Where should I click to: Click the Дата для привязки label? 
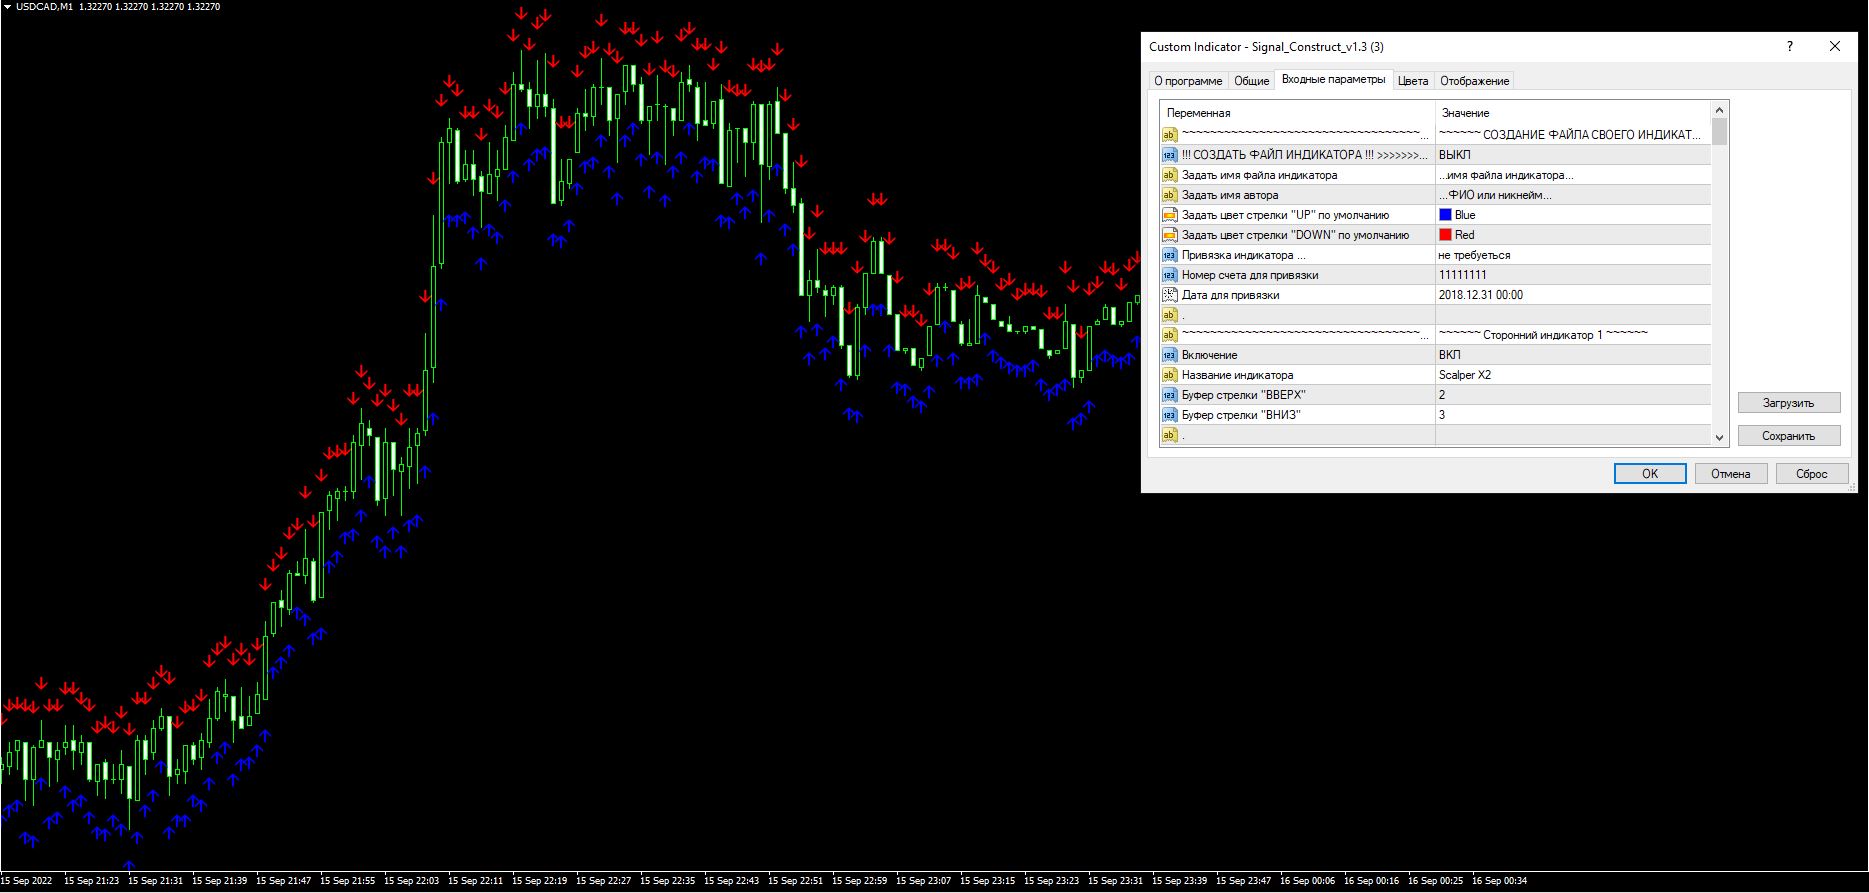(1231, 295)
